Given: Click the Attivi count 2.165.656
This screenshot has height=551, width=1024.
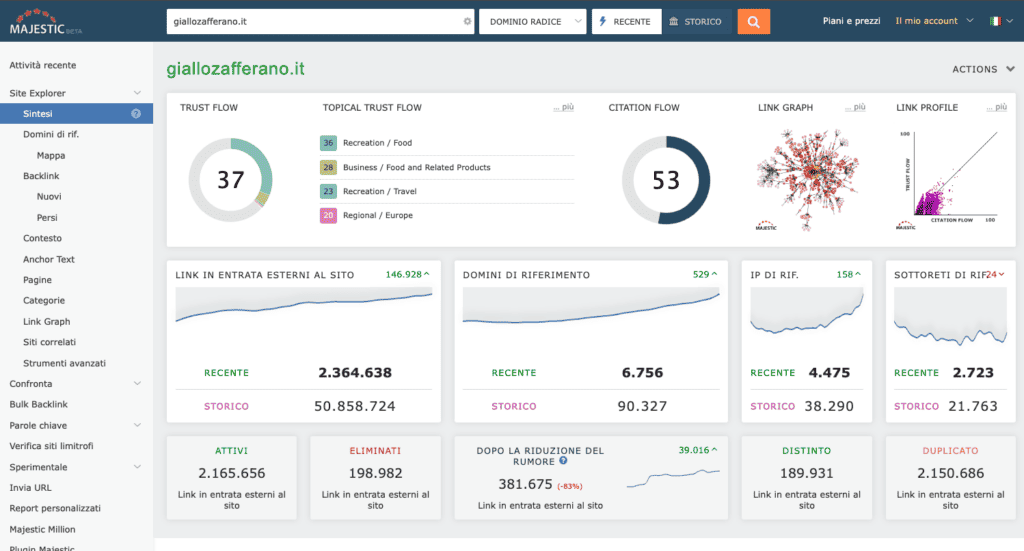Looking at the screenshot, I should pos(232,473).
